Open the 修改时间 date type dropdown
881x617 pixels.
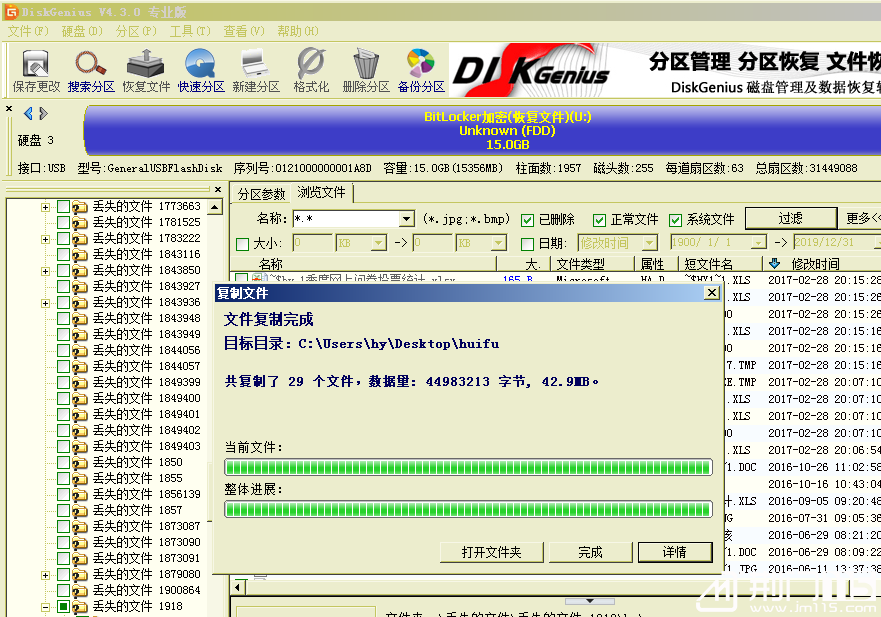click(650, 243)
